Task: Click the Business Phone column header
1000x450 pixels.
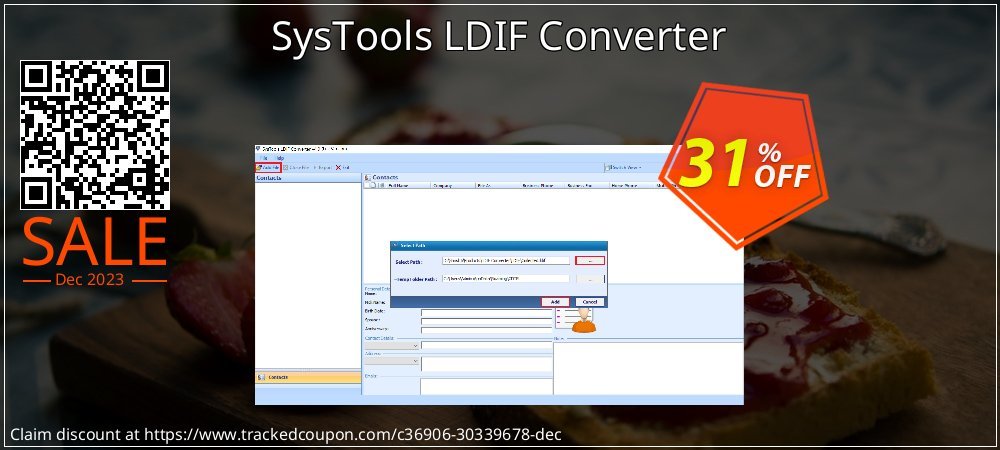Action: point(542,185)
